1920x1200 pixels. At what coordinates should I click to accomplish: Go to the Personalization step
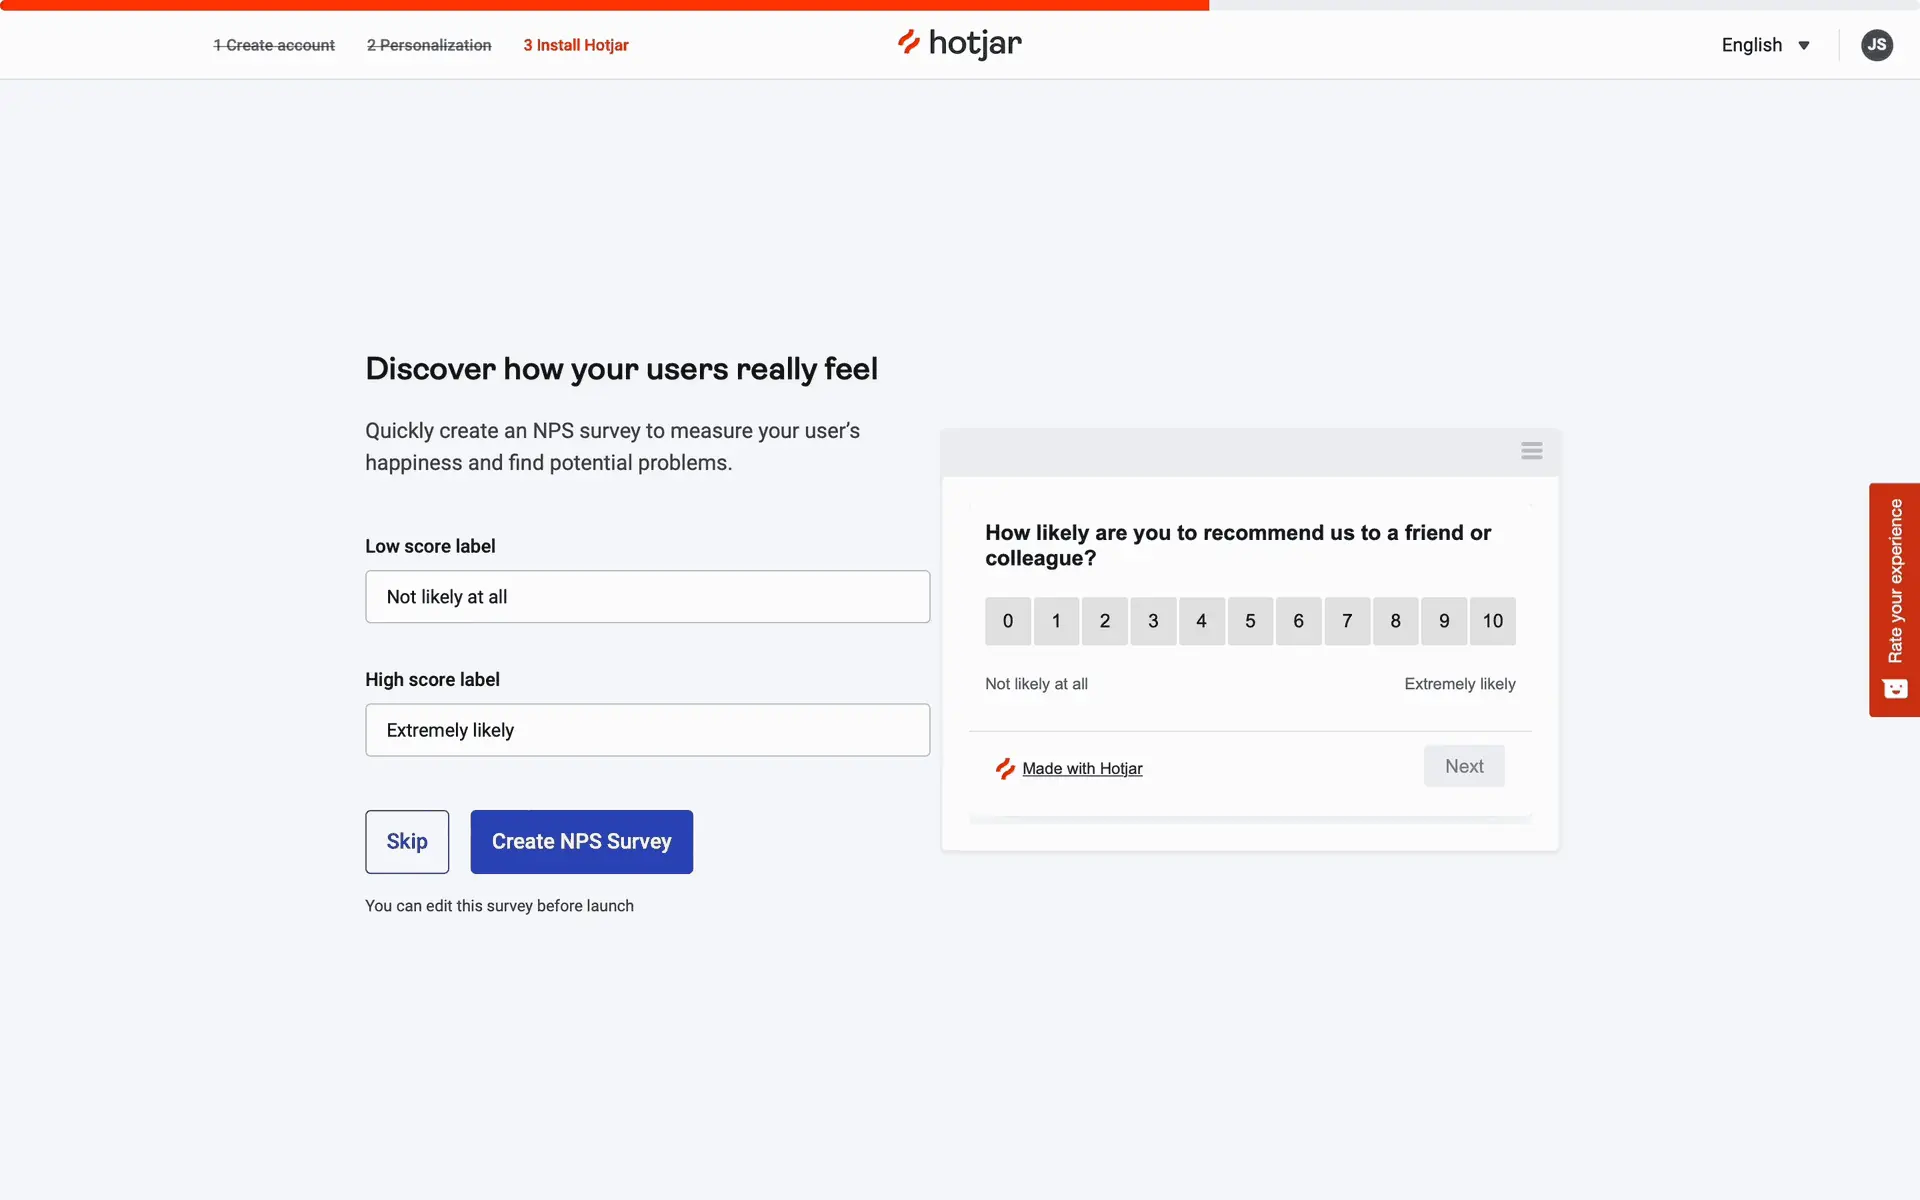tap(429, 45)
